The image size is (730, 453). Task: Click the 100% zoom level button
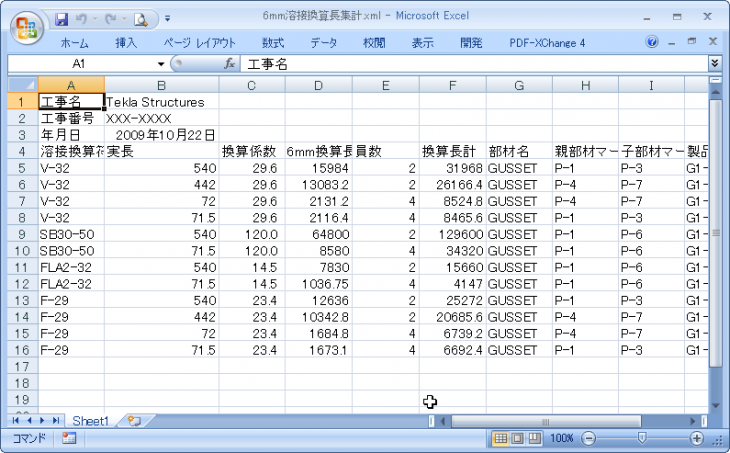(x=562, y=438)
